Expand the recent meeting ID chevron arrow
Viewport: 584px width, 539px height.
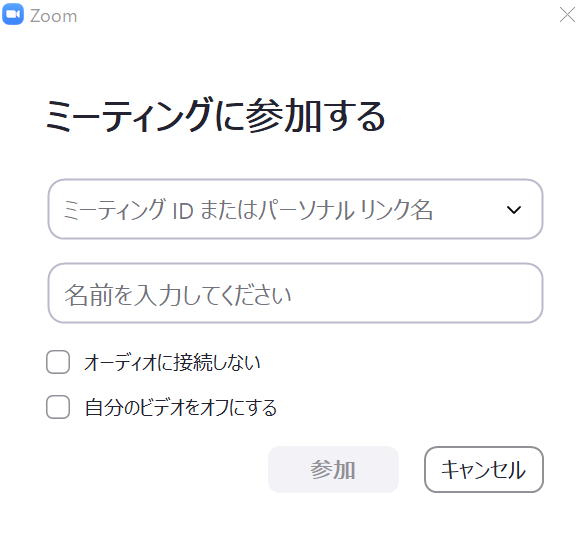tap(514, 210)
